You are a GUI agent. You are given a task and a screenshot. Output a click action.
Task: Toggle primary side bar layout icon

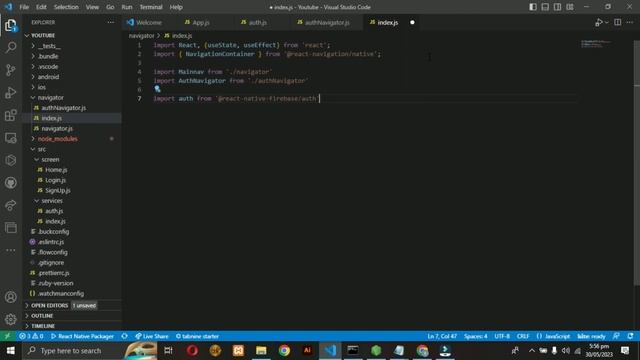click(x=533, y=7)
